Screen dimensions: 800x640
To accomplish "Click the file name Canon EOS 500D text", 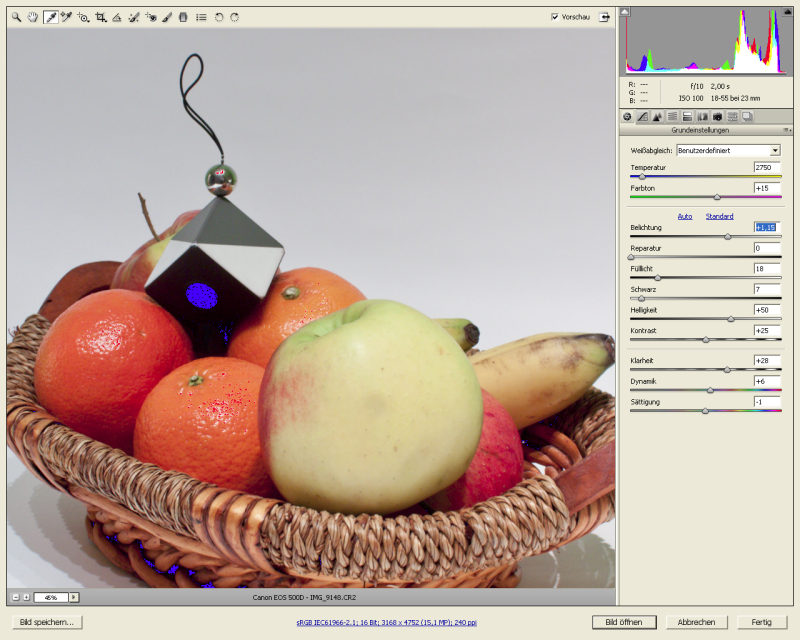I will tap(304, 597).
